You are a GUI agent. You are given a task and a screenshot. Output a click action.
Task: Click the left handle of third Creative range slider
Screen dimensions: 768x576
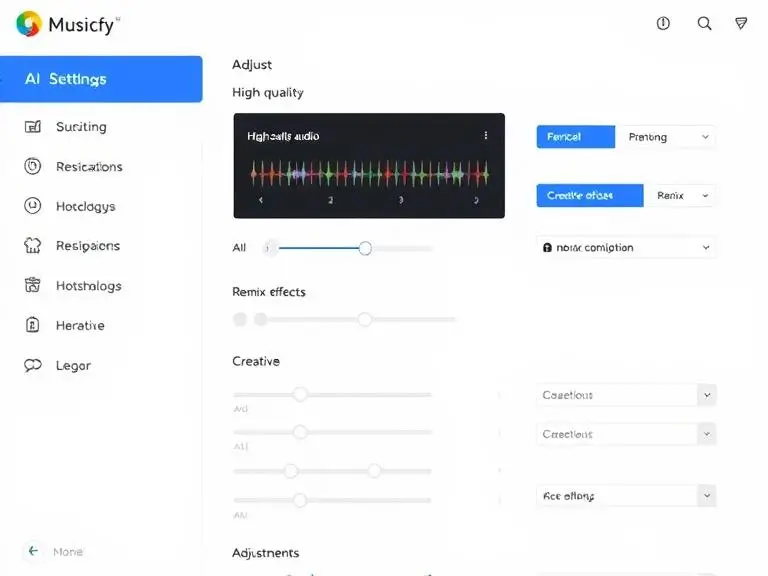pos(291,471)
